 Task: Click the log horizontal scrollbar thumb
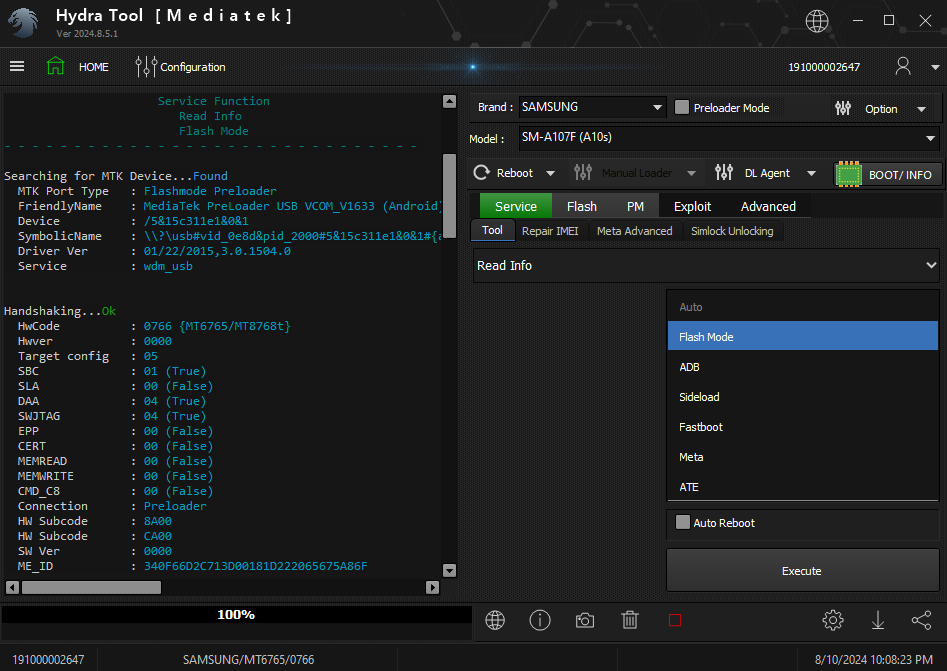[x=92, y=587]
